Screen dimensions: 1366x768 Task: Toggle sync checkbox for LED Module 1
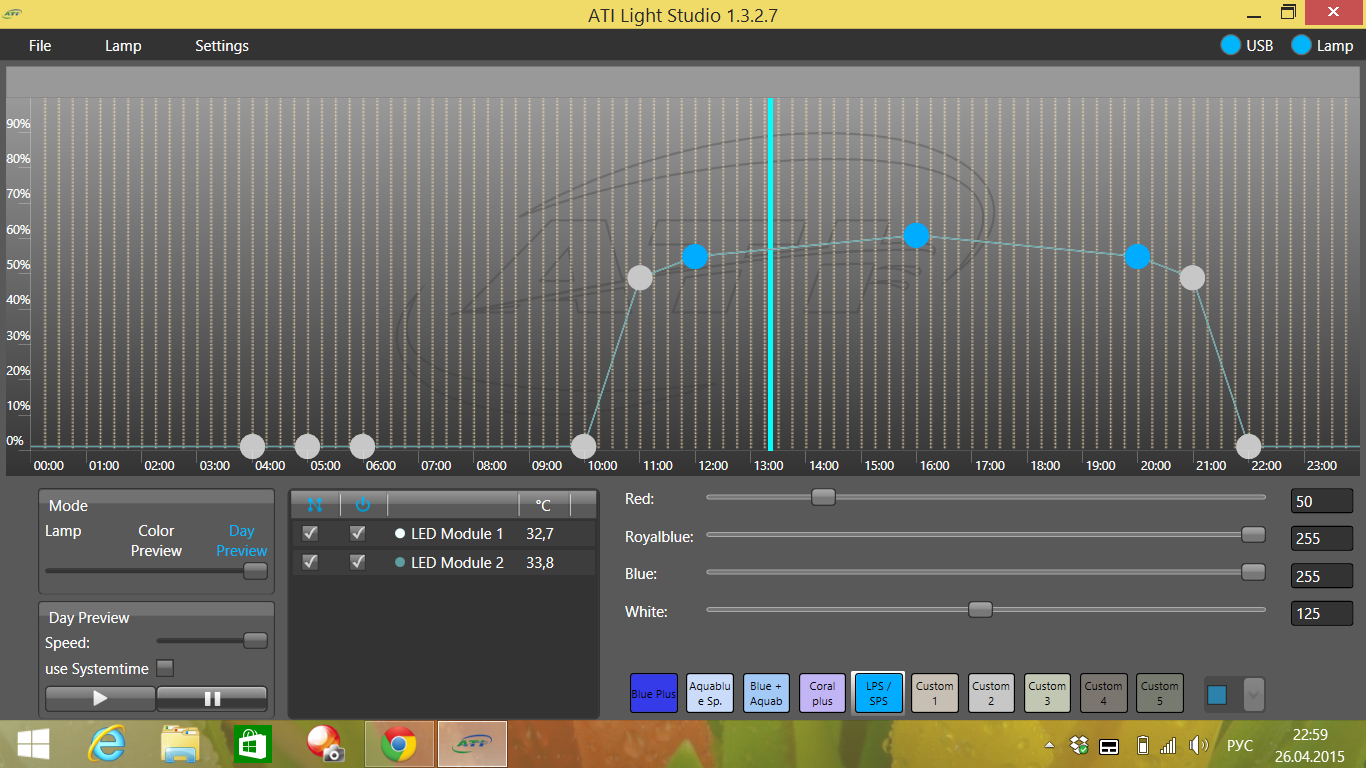tap(310, 533)
